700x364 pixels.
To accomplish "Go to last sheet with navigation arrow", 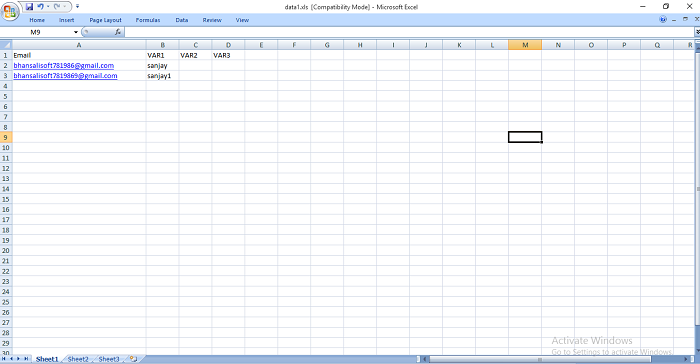I will point(26,359).
